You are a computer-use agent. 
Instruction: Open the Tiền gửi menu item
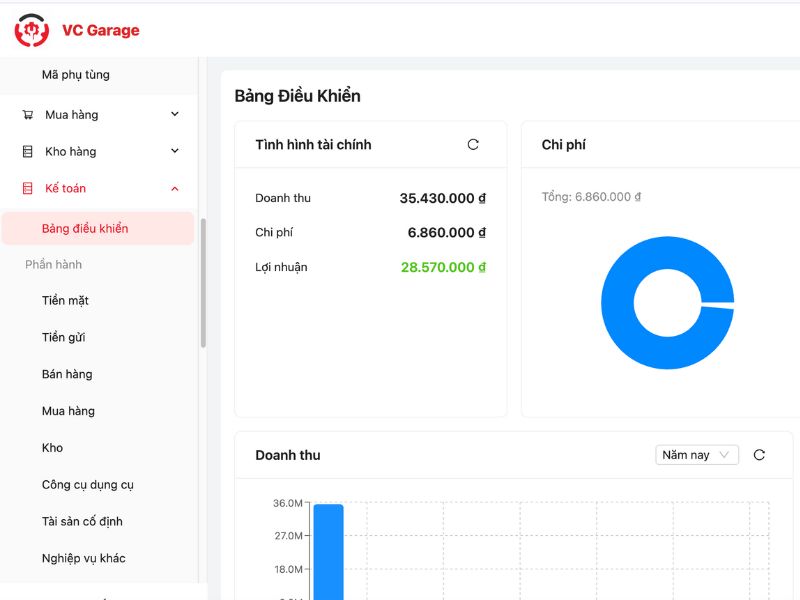63,338
